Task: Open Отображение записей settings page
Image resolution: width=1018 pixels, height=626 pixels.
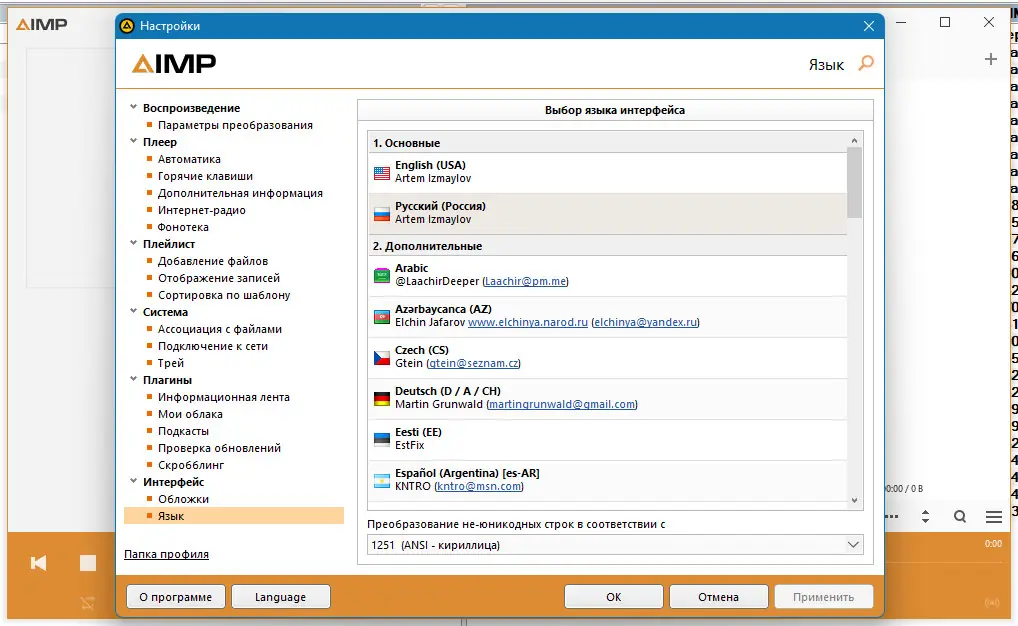Action: click(219, 278)
